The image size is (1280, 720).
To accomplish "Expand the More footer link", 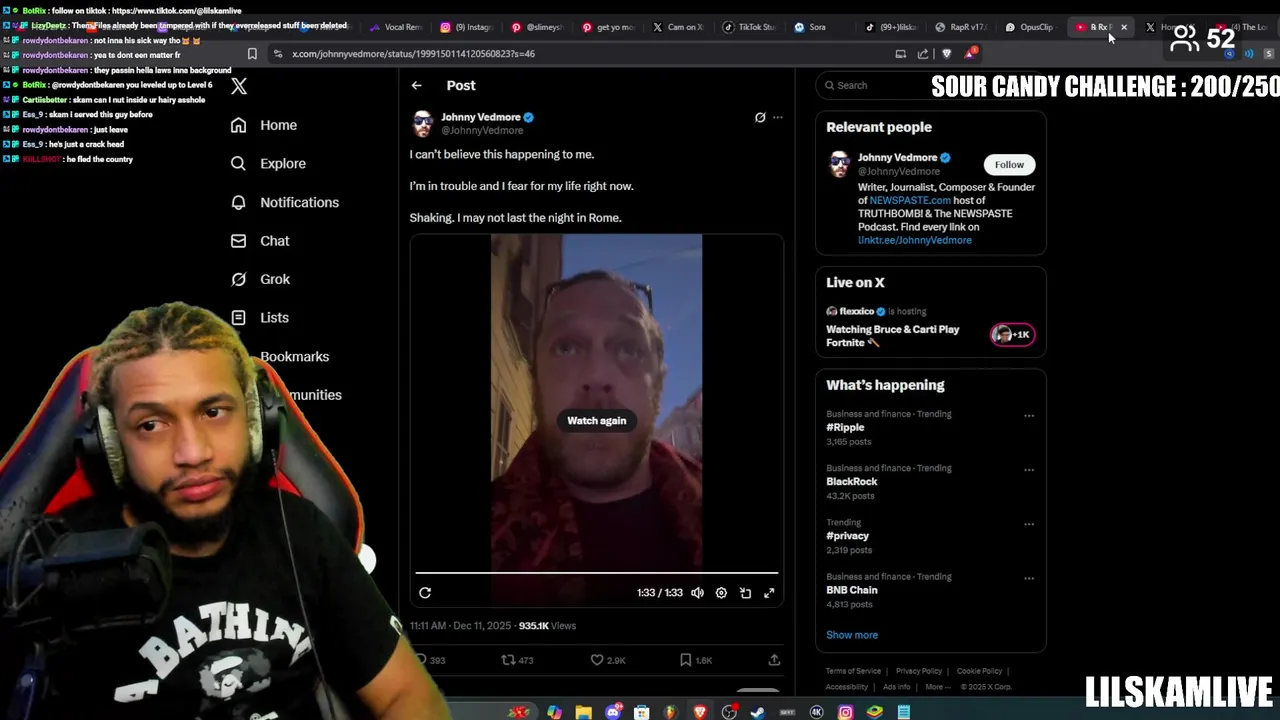I will [937, 687].
